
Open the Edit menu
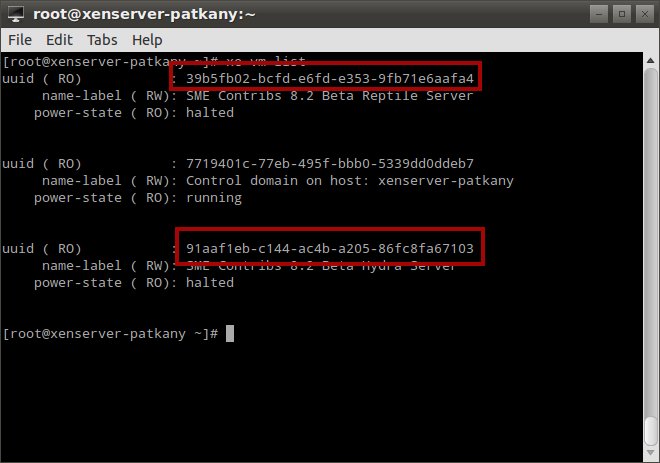click(59, 40)
